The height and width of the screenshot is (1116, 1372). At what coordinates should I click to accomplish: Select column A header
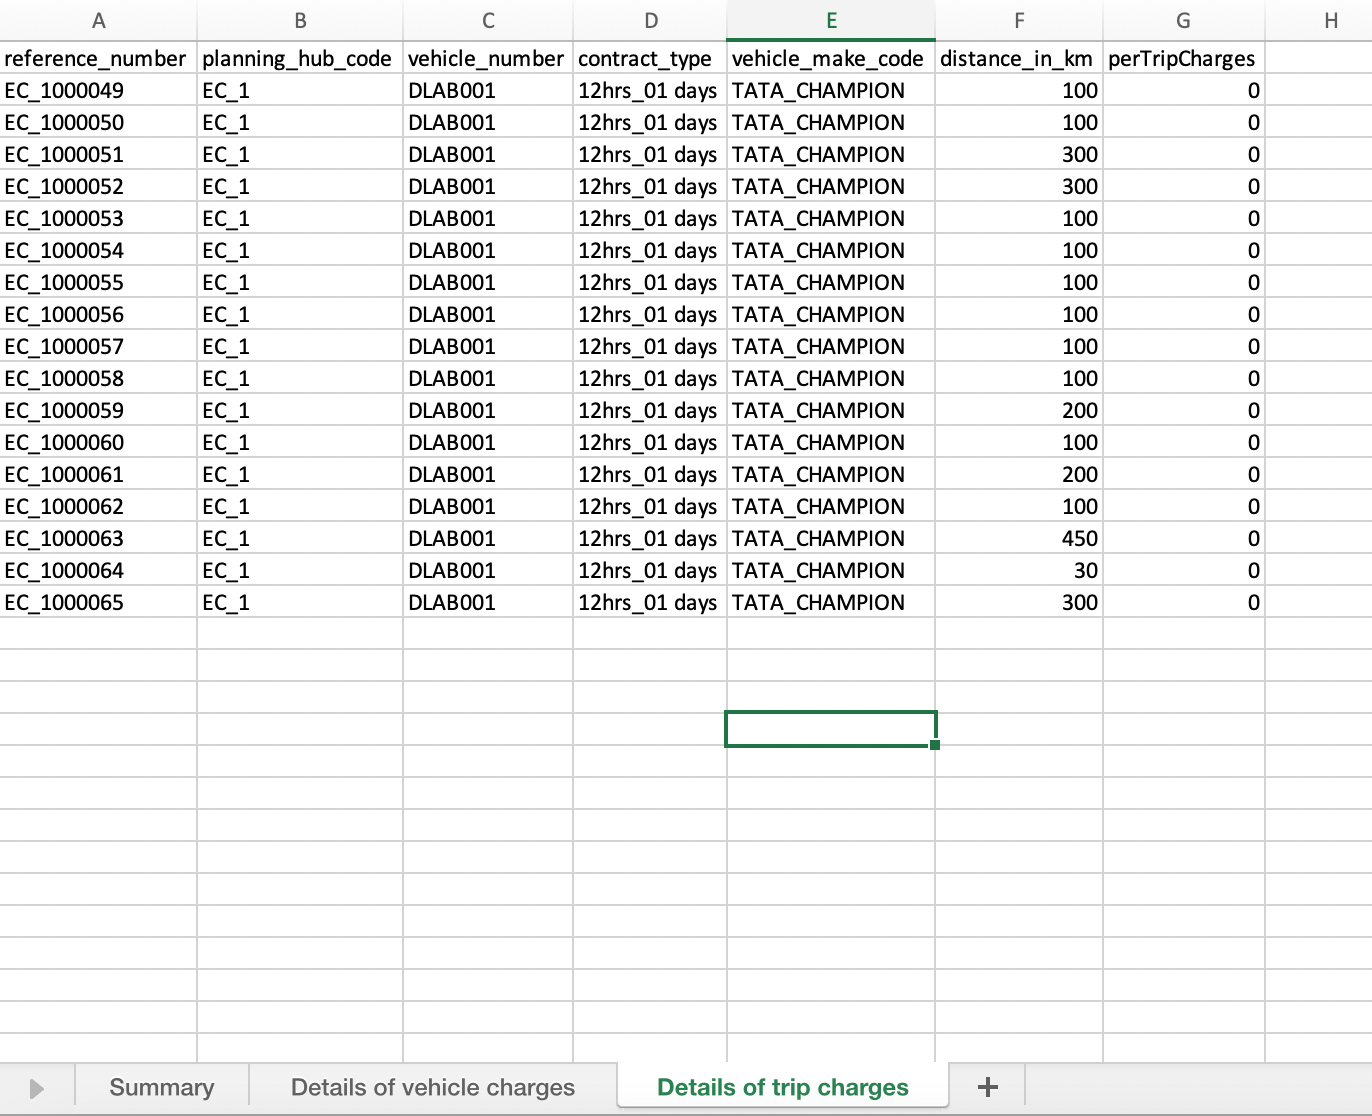(98, 20)
